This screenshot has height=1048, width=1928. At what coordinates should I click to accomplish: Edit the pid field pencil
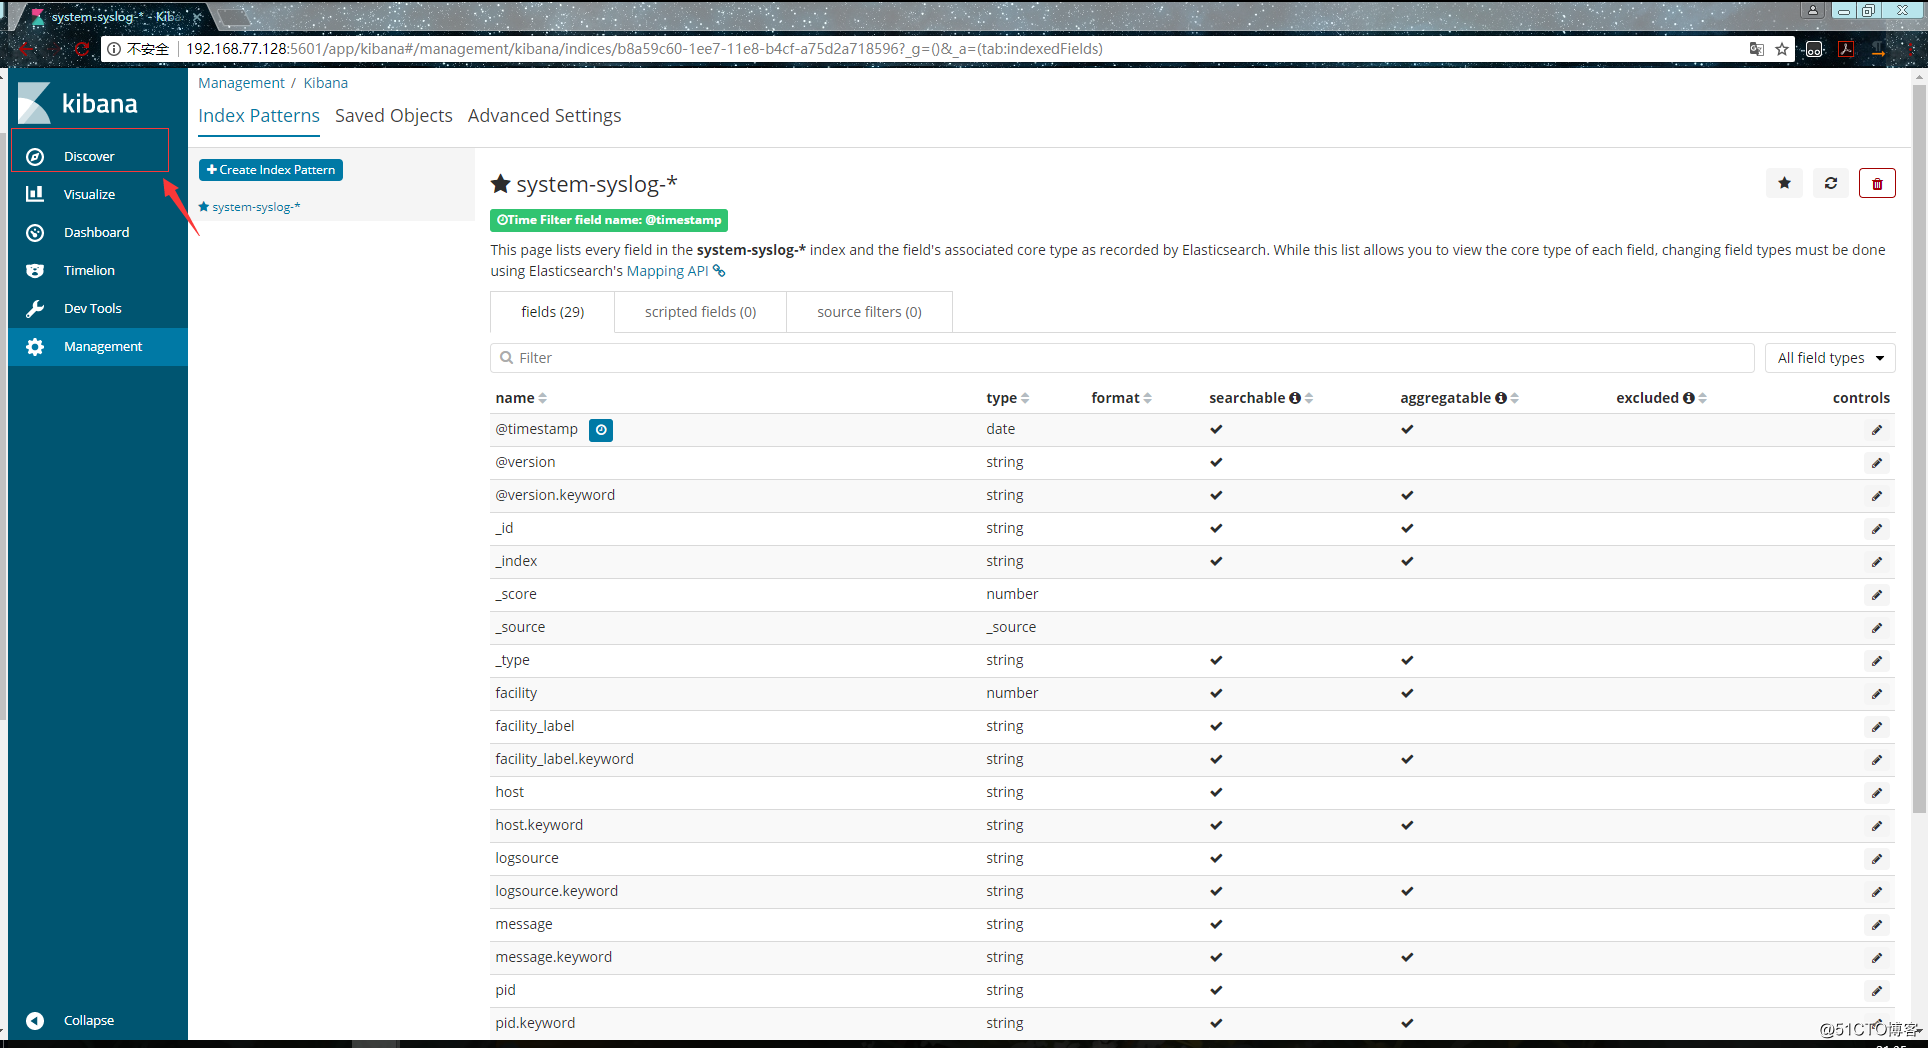[x=1877, y=991]
